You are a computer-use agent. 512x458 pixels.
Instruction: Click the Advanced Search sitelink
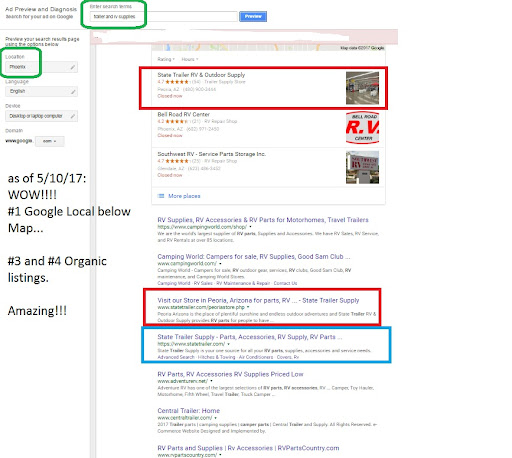[176, 357]
